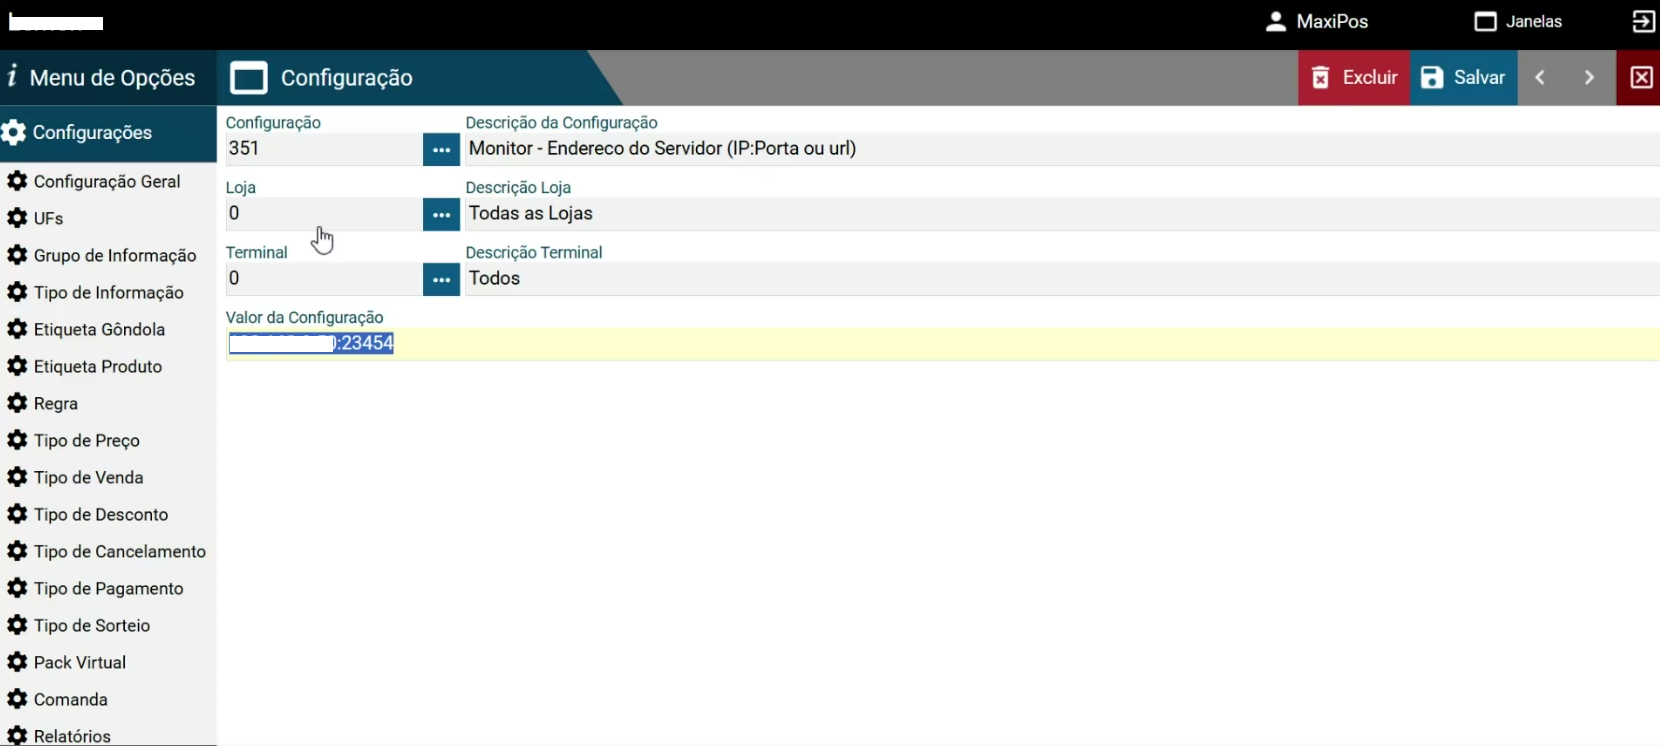Click gear icon beside UFs

coord(17,218)
